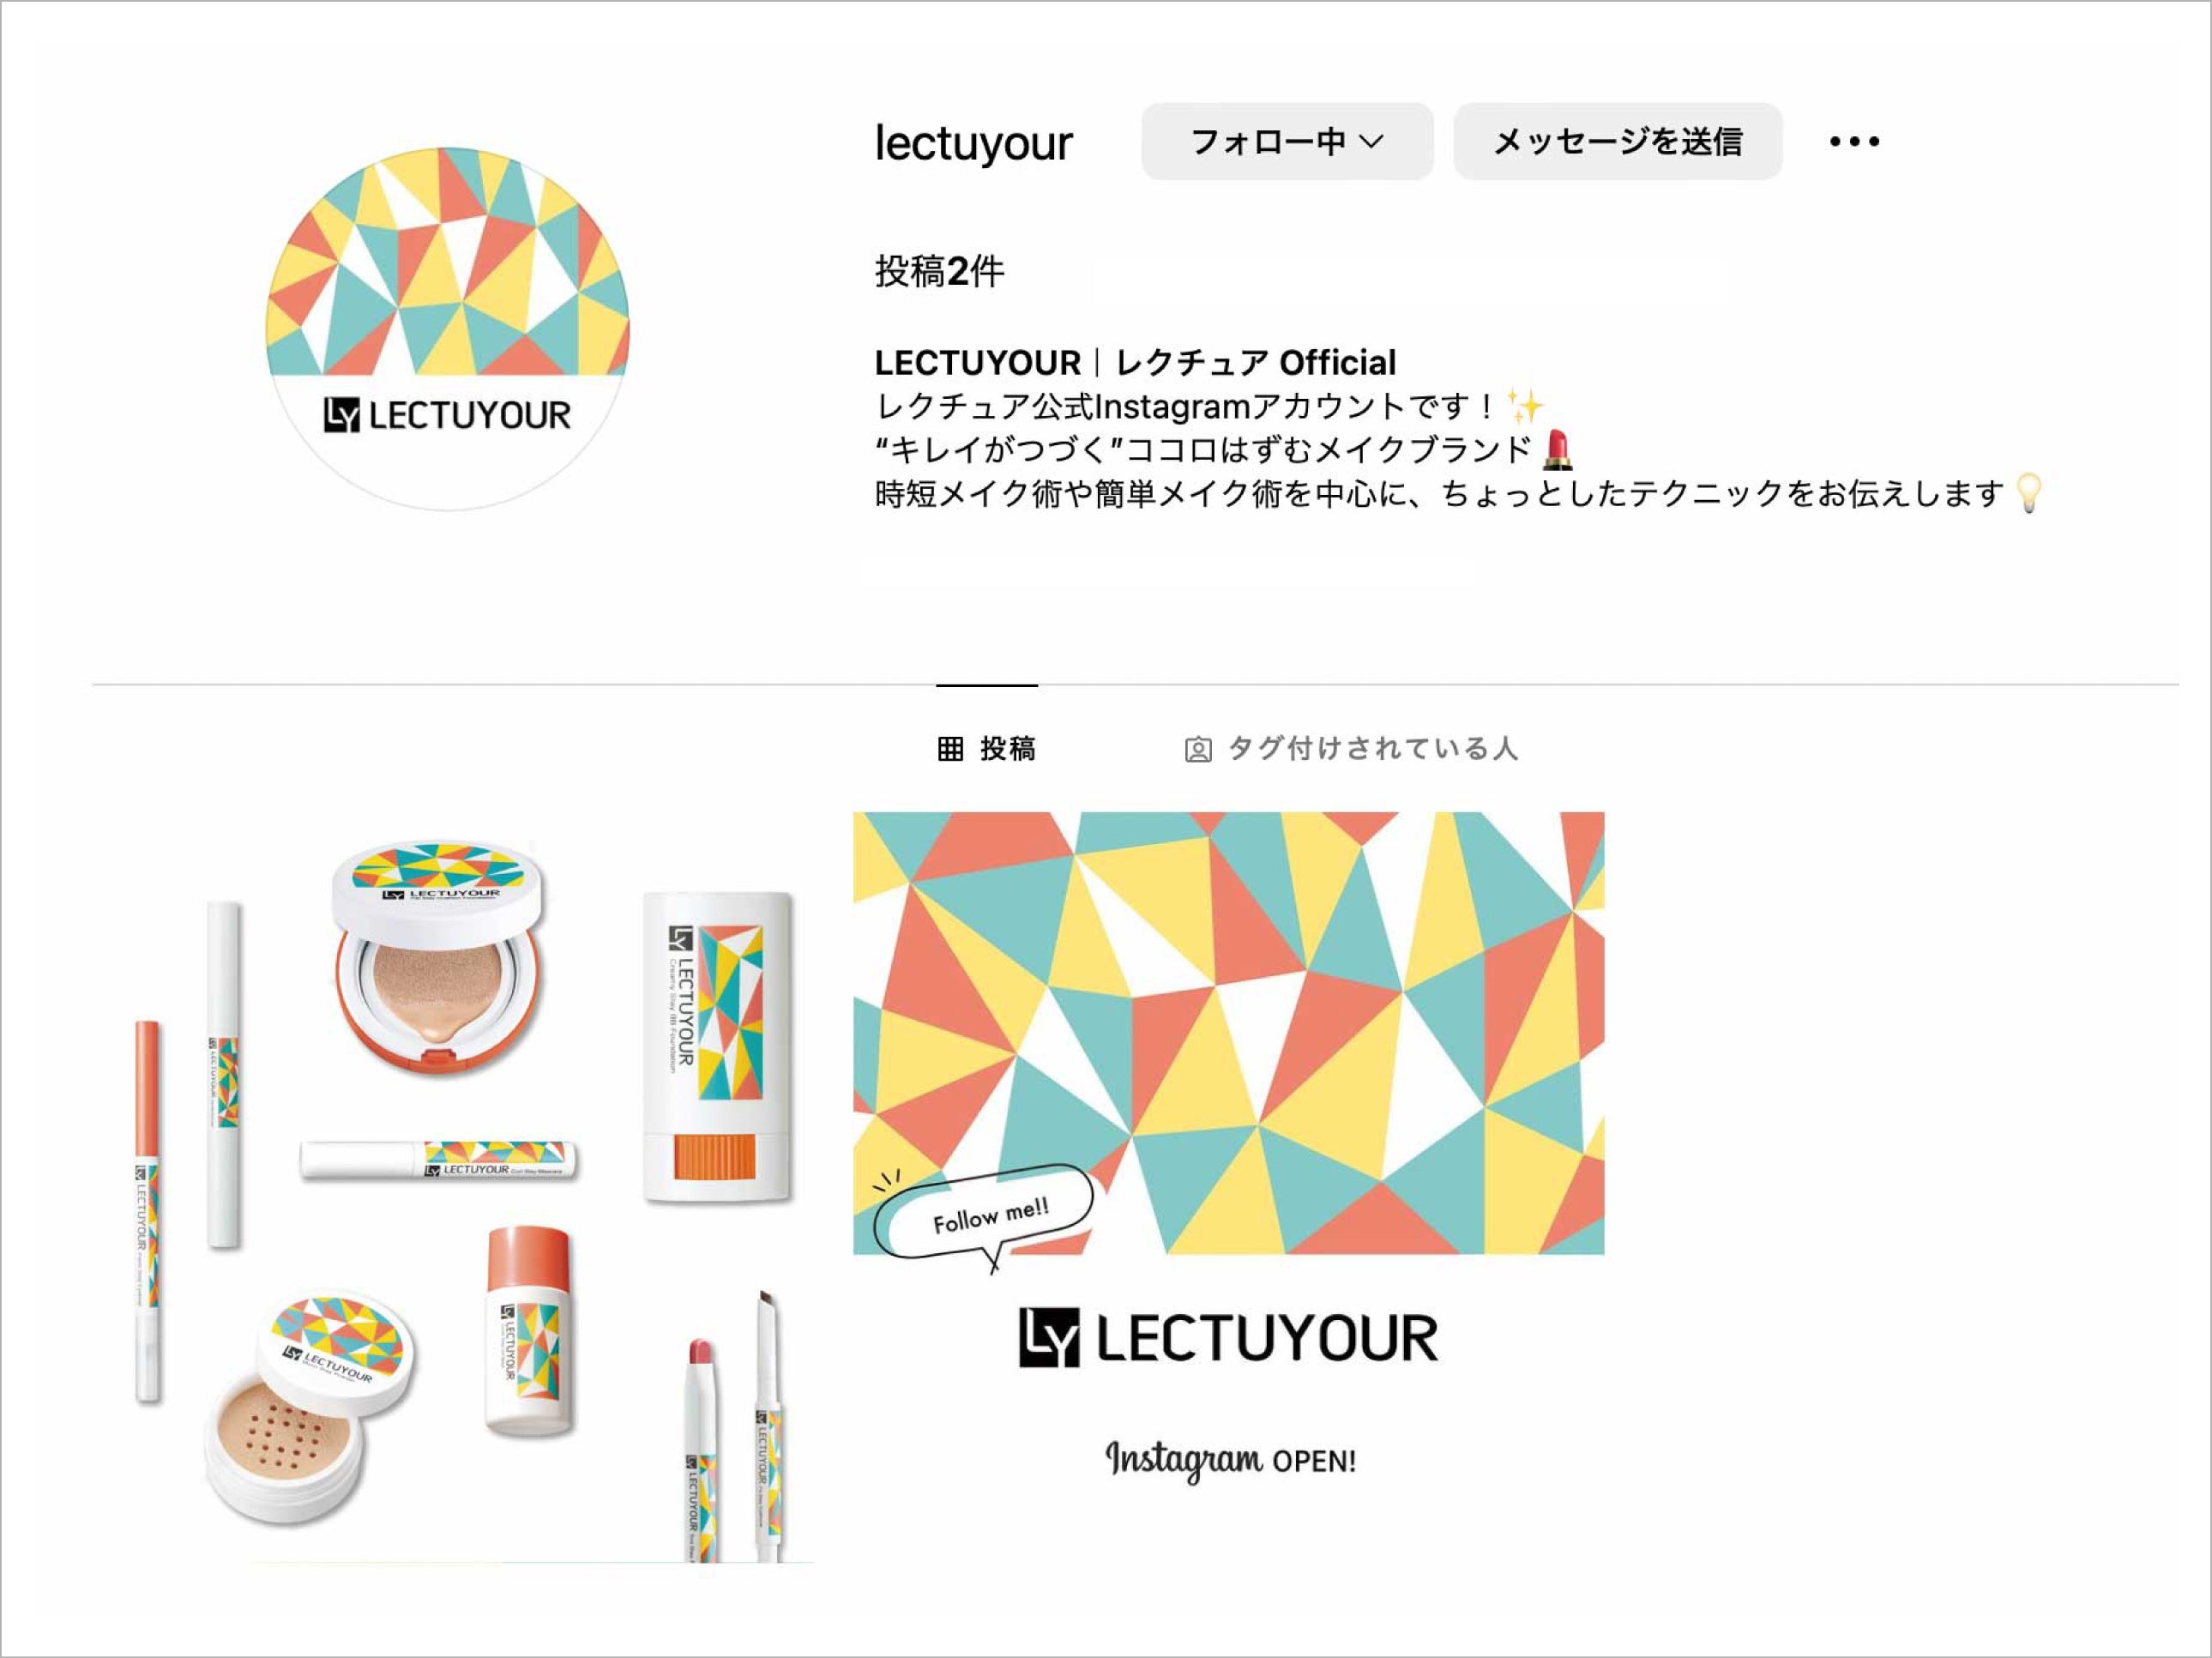The image size is (2212, 1658).
Task: Expand the フォロー中 chevron arrow
Action: click(x=1373, y=142)
